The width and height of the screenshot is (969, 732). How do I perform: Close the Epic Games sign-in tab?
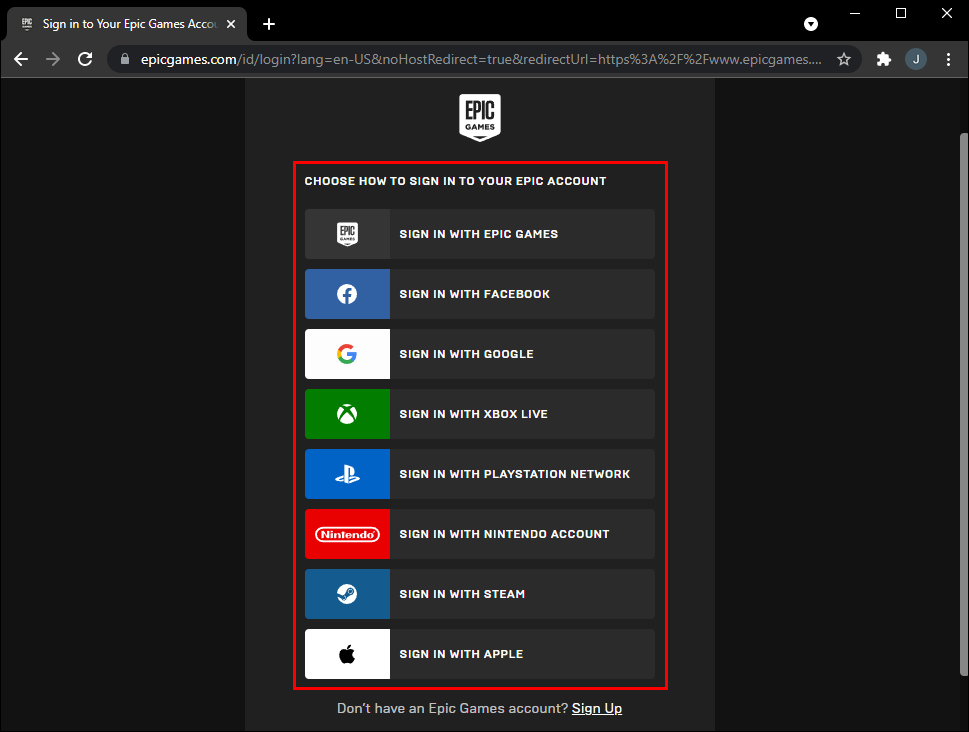coord(231,24)
